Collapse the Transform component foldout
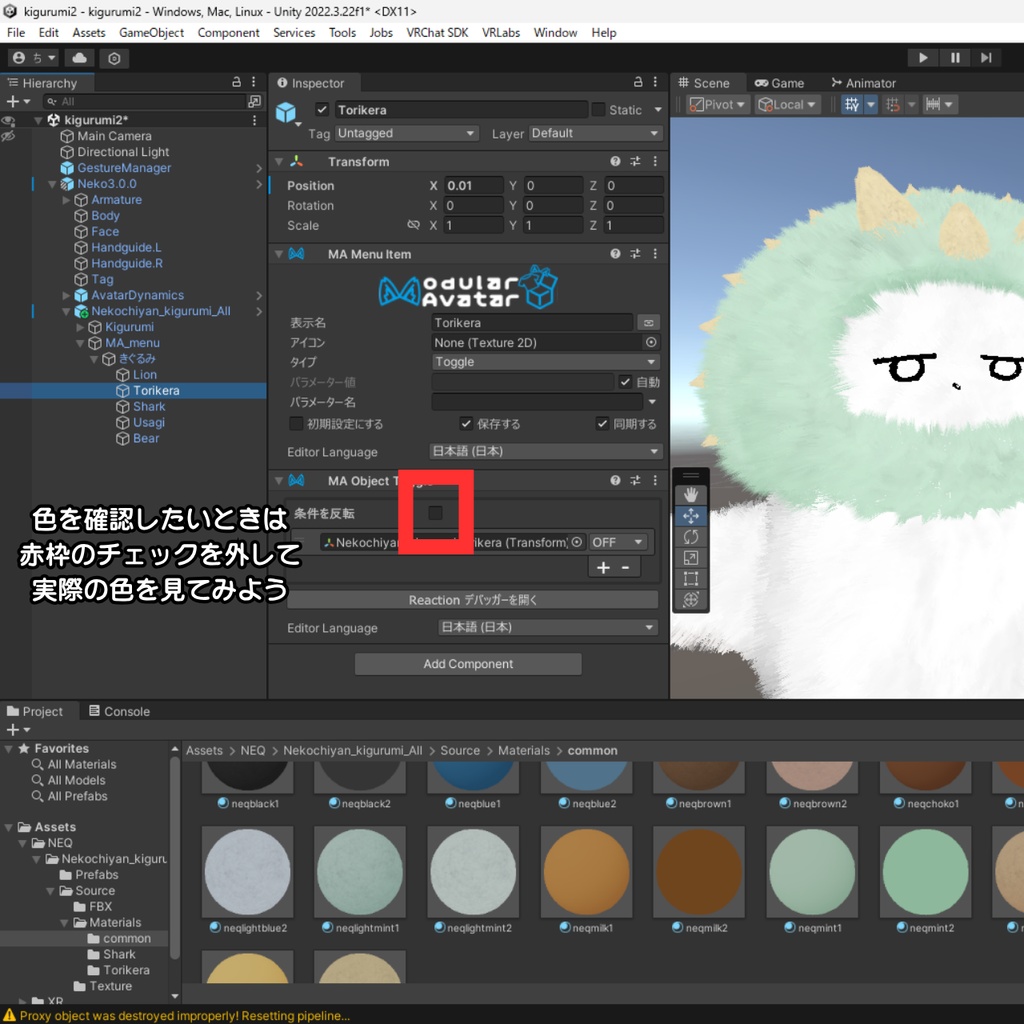The image size is (1024, 1024). click(x=279, y=161)
